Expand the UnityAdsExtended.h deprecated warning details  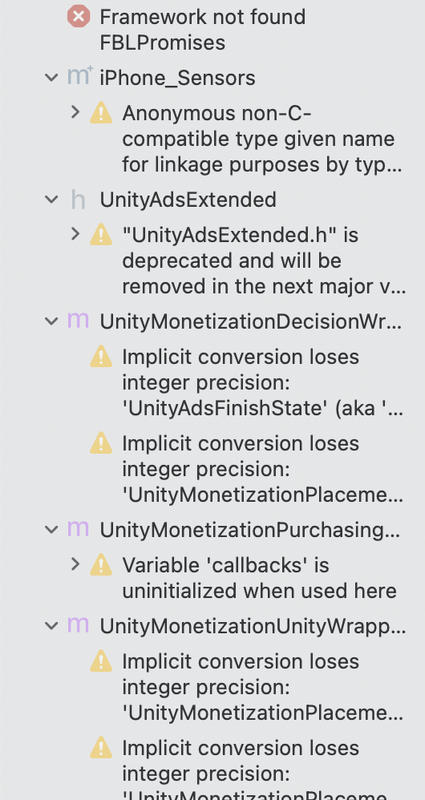75,234
